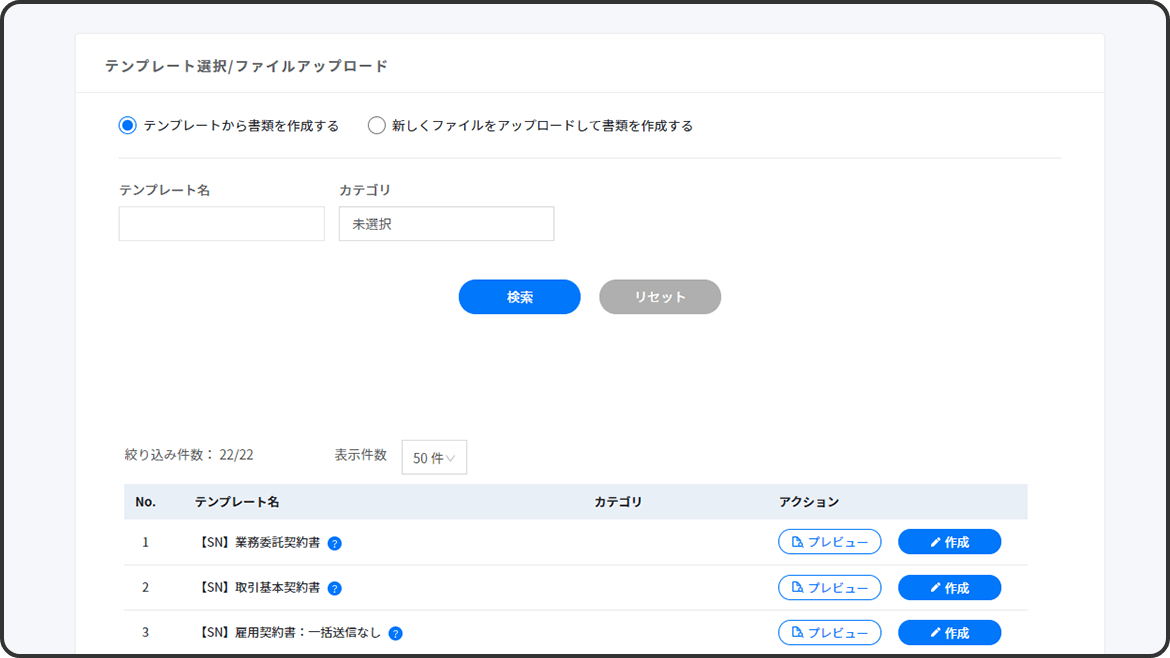Click help icon beside 【SN】雇用契約書：一括送信なし
This screenshot has width=1170, height=658.
(396, 633)
